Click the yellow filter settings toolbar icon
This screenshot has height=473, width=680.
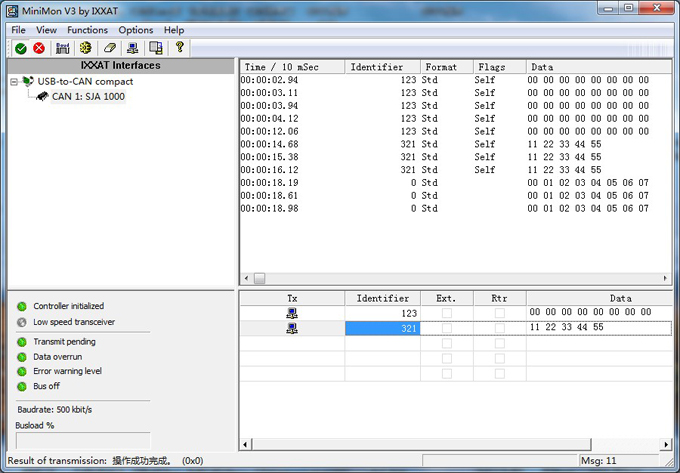pos(86,47)
